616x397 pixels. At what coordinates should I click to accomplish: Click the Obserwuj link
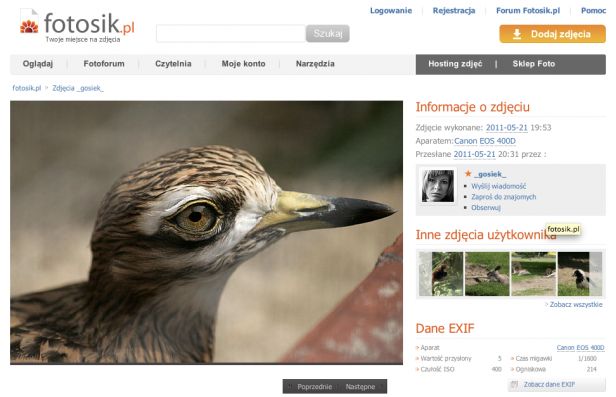pyautogui.click(x=486, y=207)
